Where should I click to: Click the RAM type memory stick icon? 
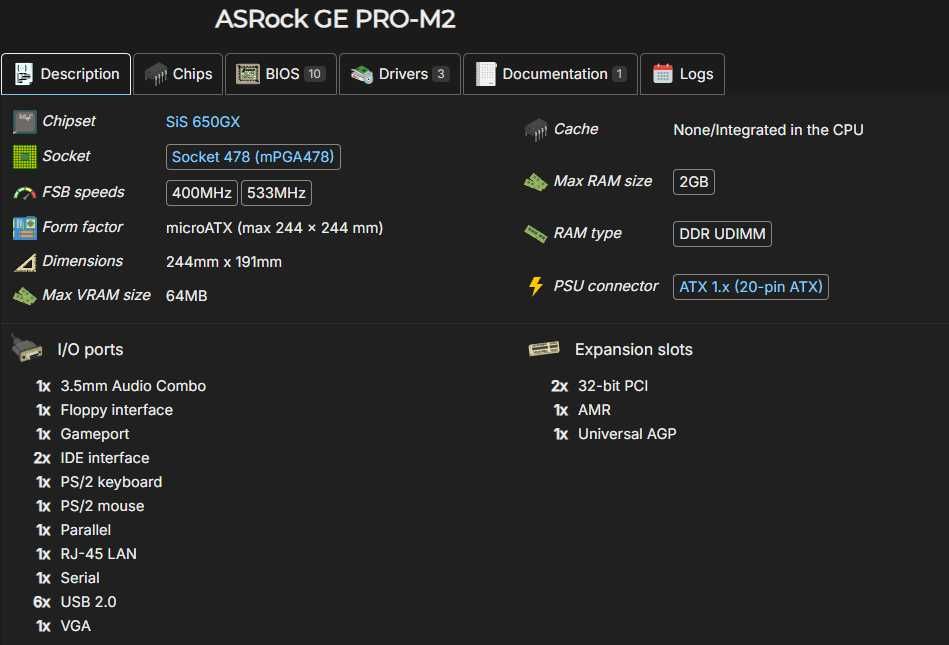tap(536, 234)
